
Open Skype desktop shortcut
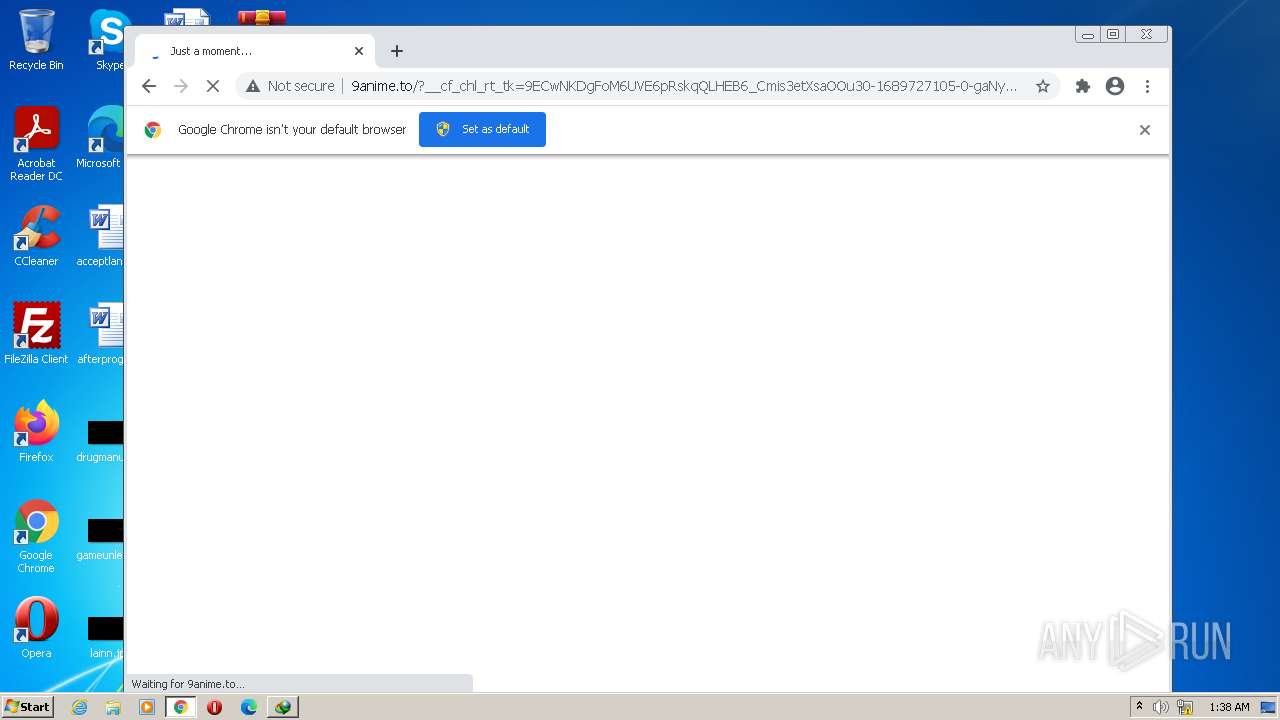(108, 40)
